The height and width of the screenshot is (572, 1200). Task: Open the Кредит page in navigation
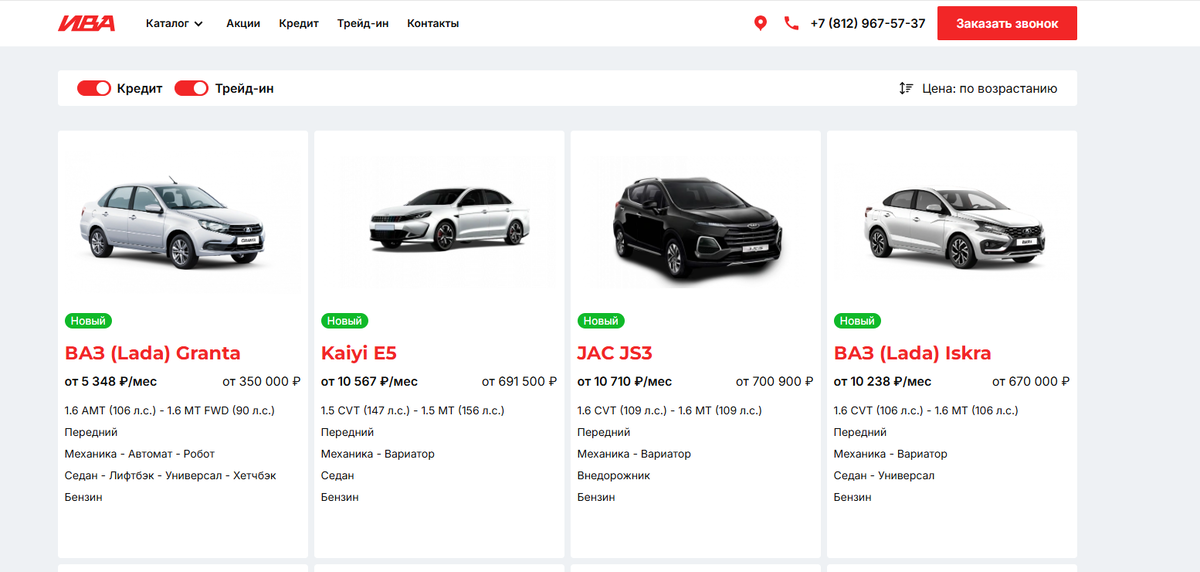pyautogui.click(x=299, y=23)
